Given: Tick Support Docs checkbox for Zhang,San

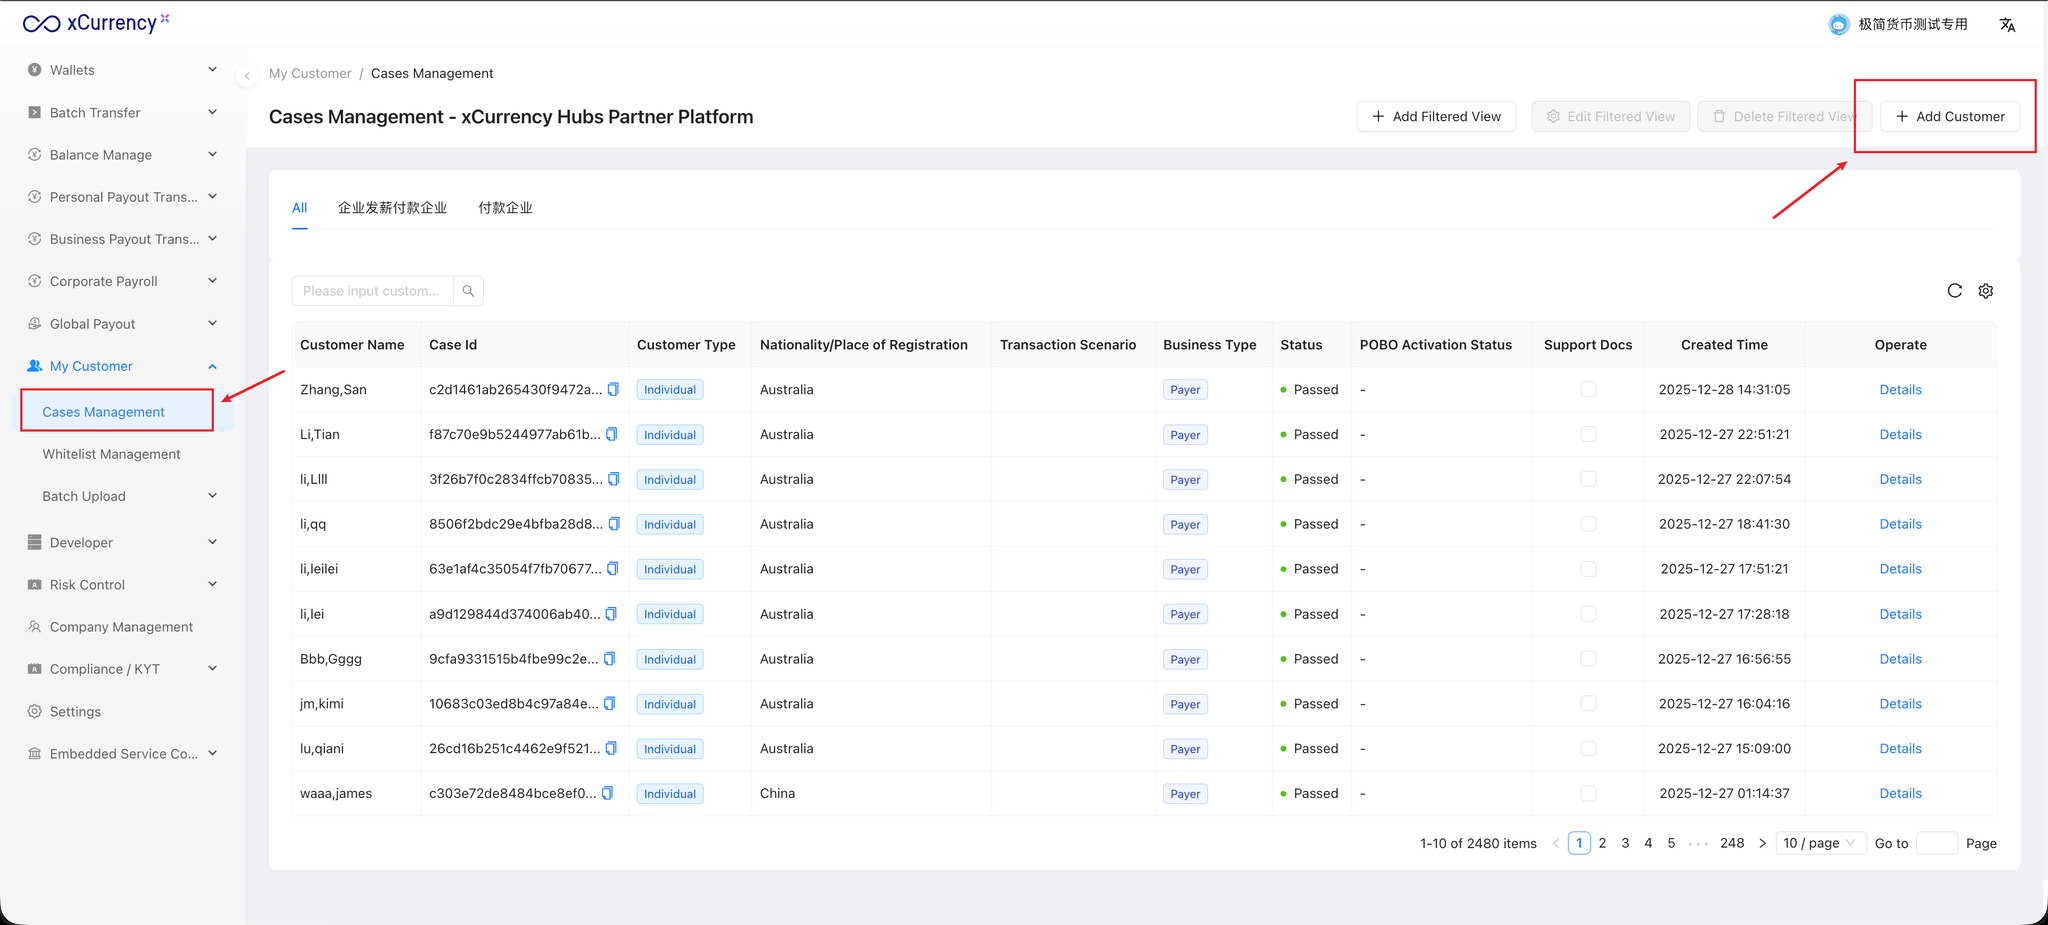Looking at the screenshot, I should 1588,389.
